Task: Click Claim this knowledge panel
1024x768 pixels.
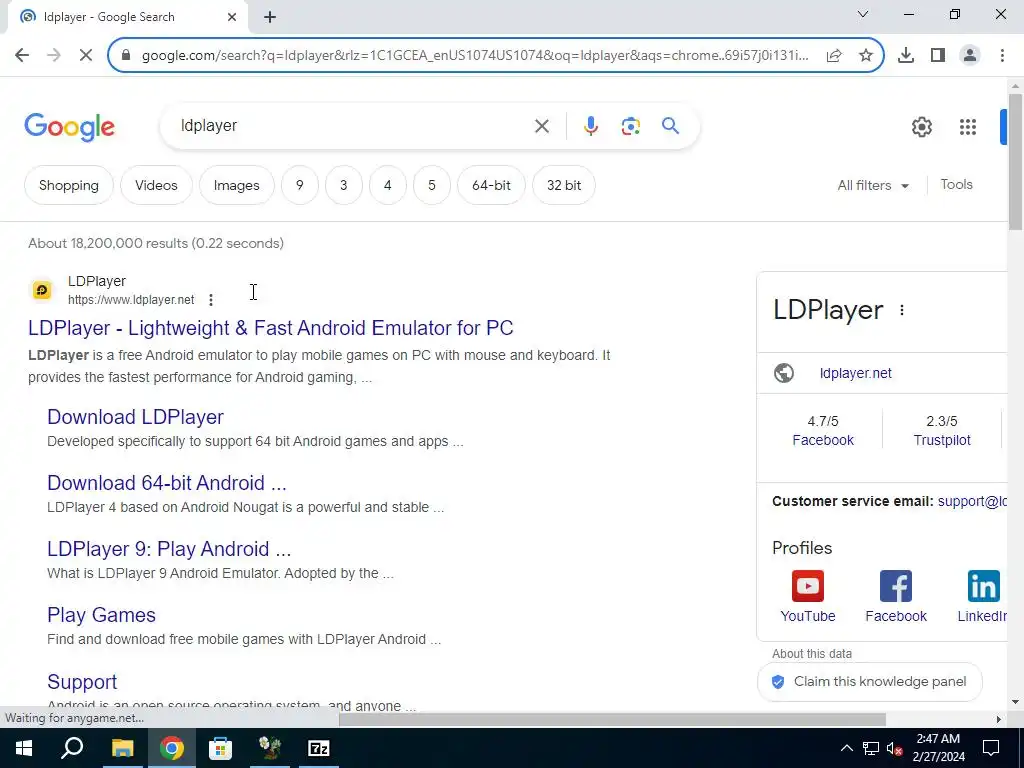Action: tap(869, 682)
